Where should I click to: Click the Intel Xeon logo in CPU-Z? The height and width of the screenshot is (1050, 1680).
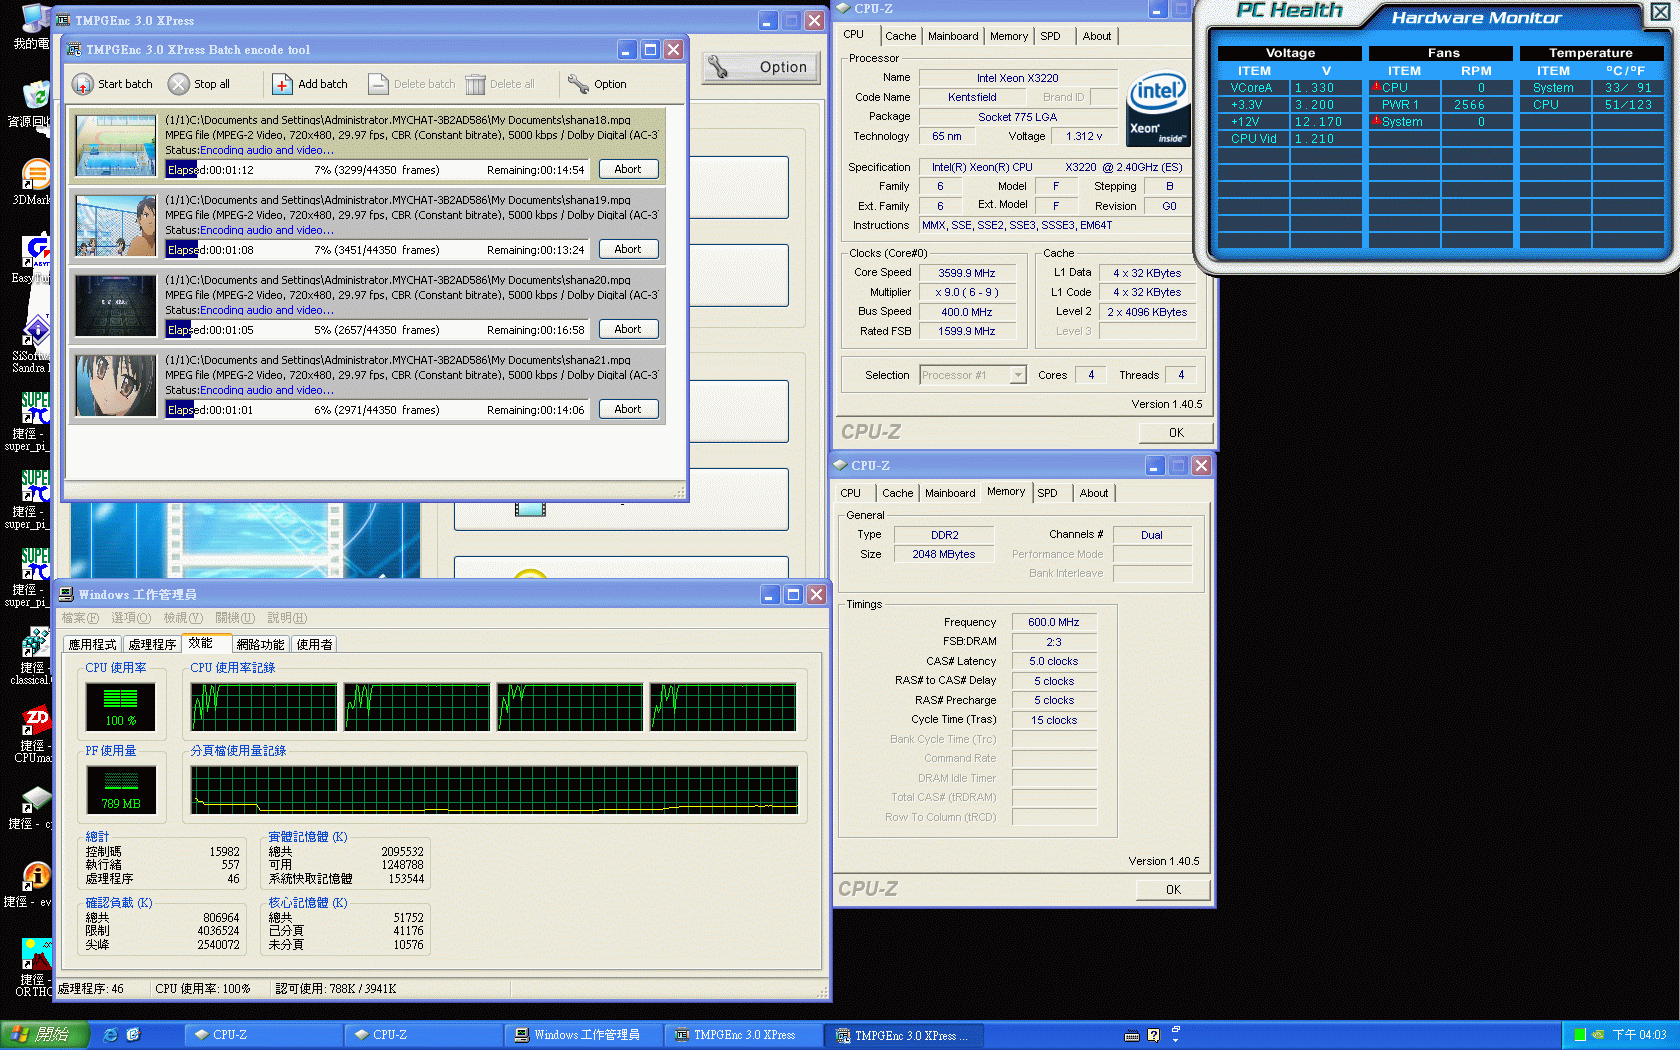tap(1158, 108)
